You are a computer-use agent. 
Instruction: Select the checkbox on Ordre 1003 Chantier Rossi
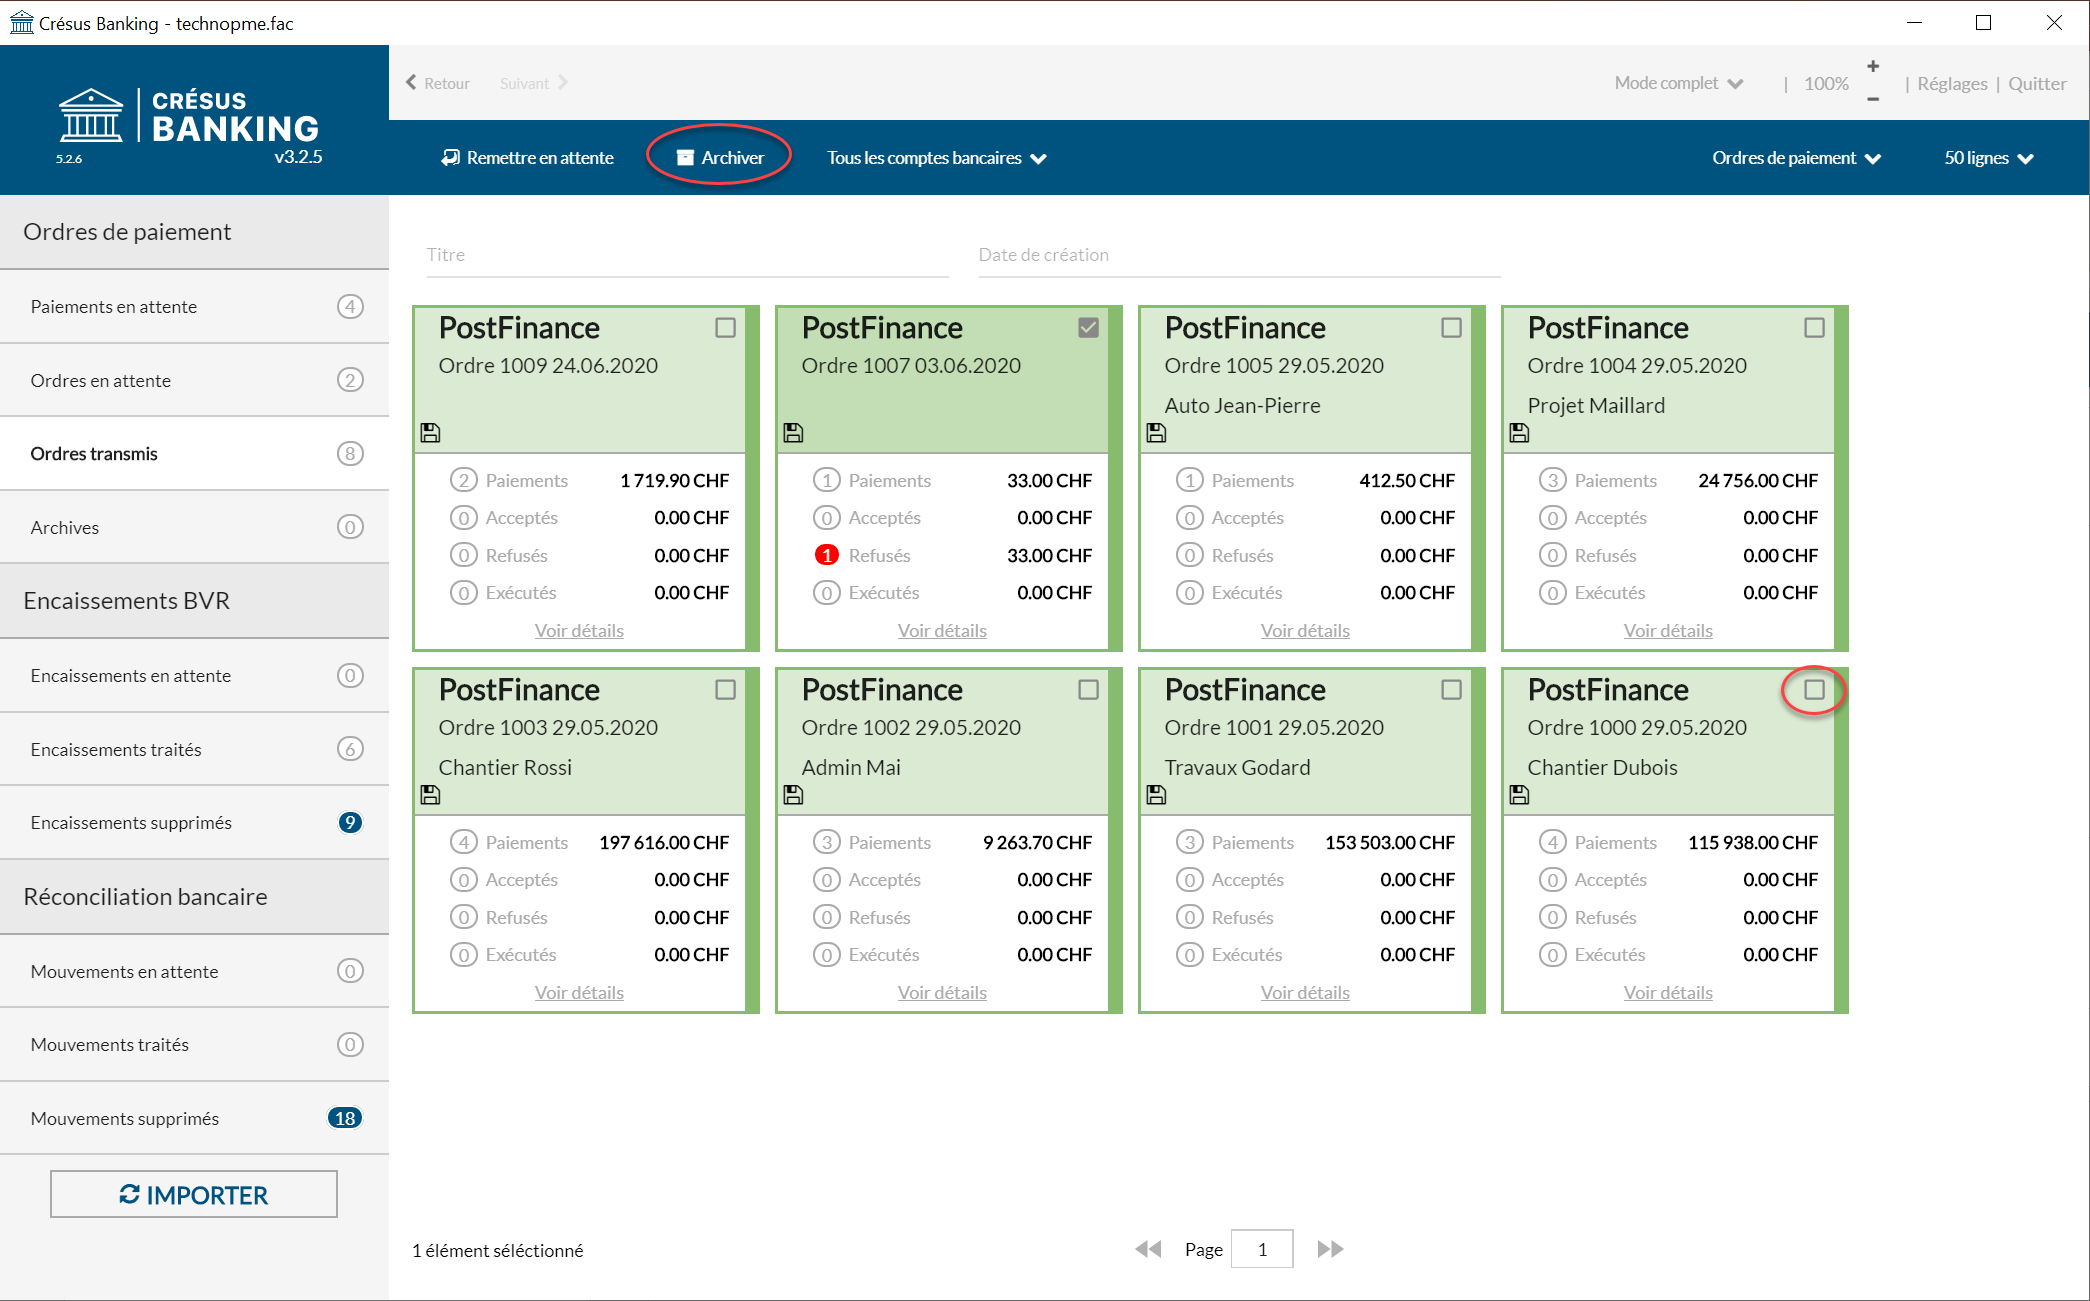[726, 690]
